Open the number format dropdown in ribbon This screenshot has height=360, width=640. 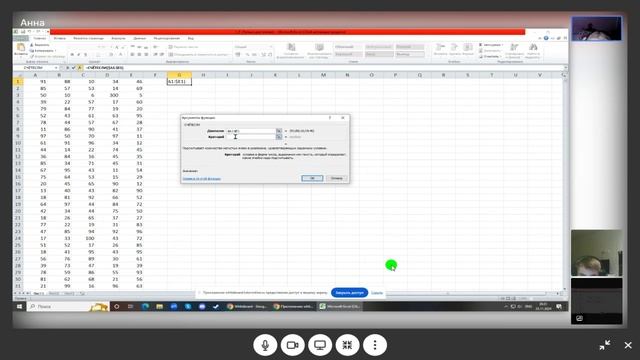click(271, 47)
